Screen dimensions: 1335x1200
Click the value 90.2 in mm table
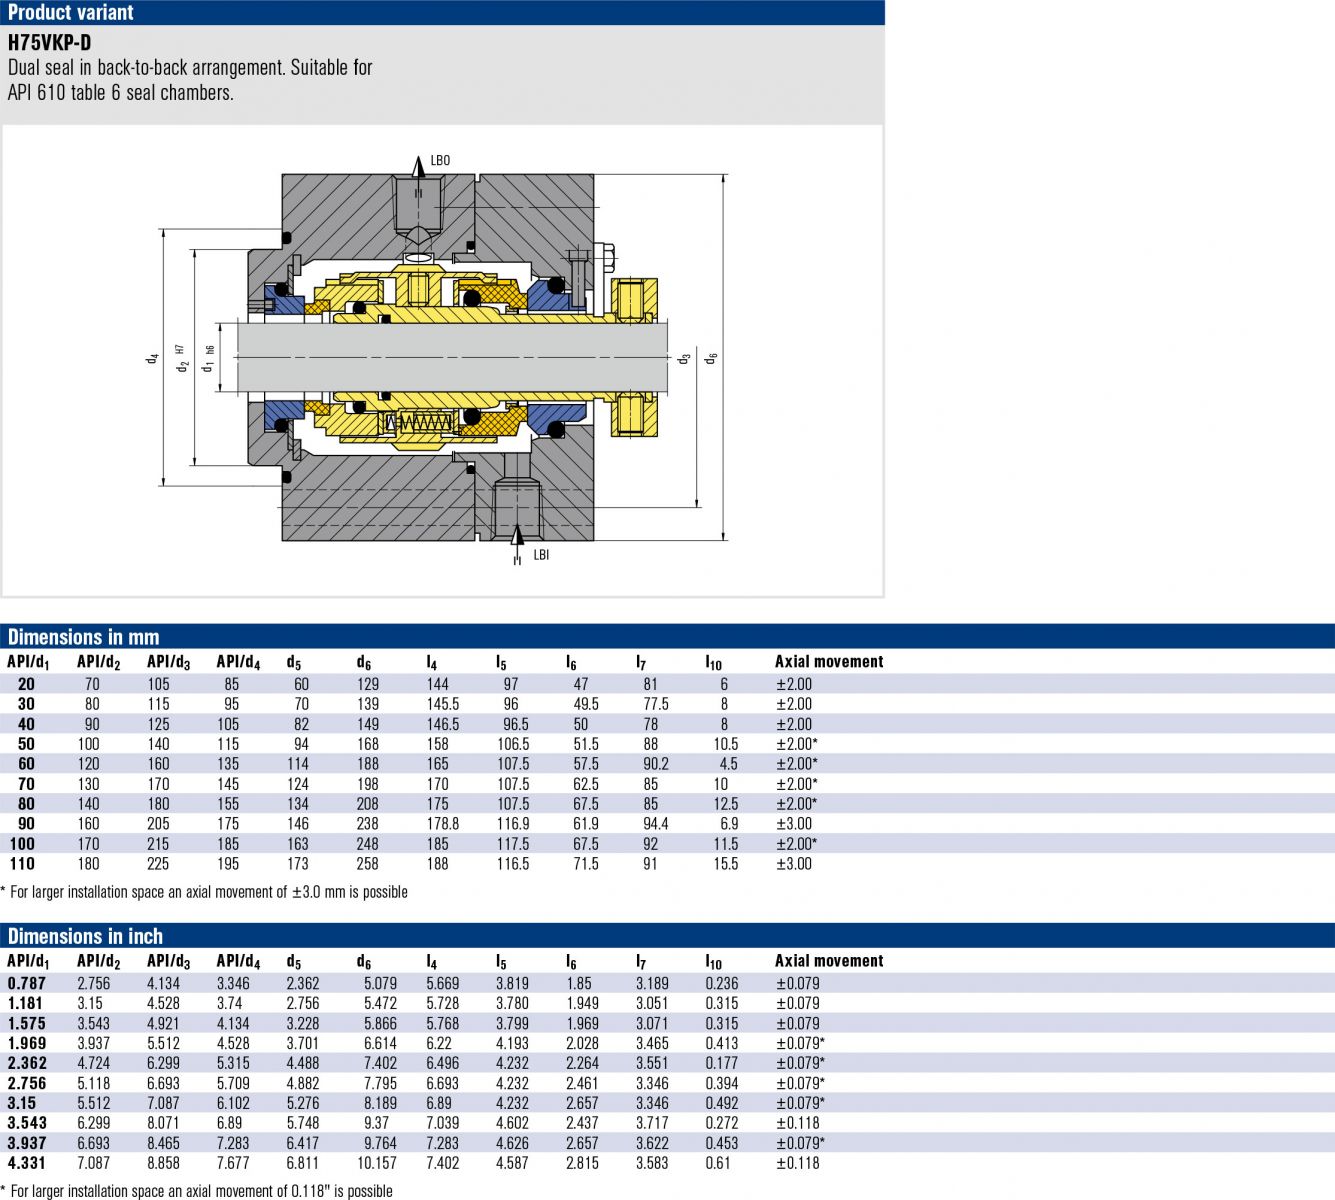pos(656,764)
